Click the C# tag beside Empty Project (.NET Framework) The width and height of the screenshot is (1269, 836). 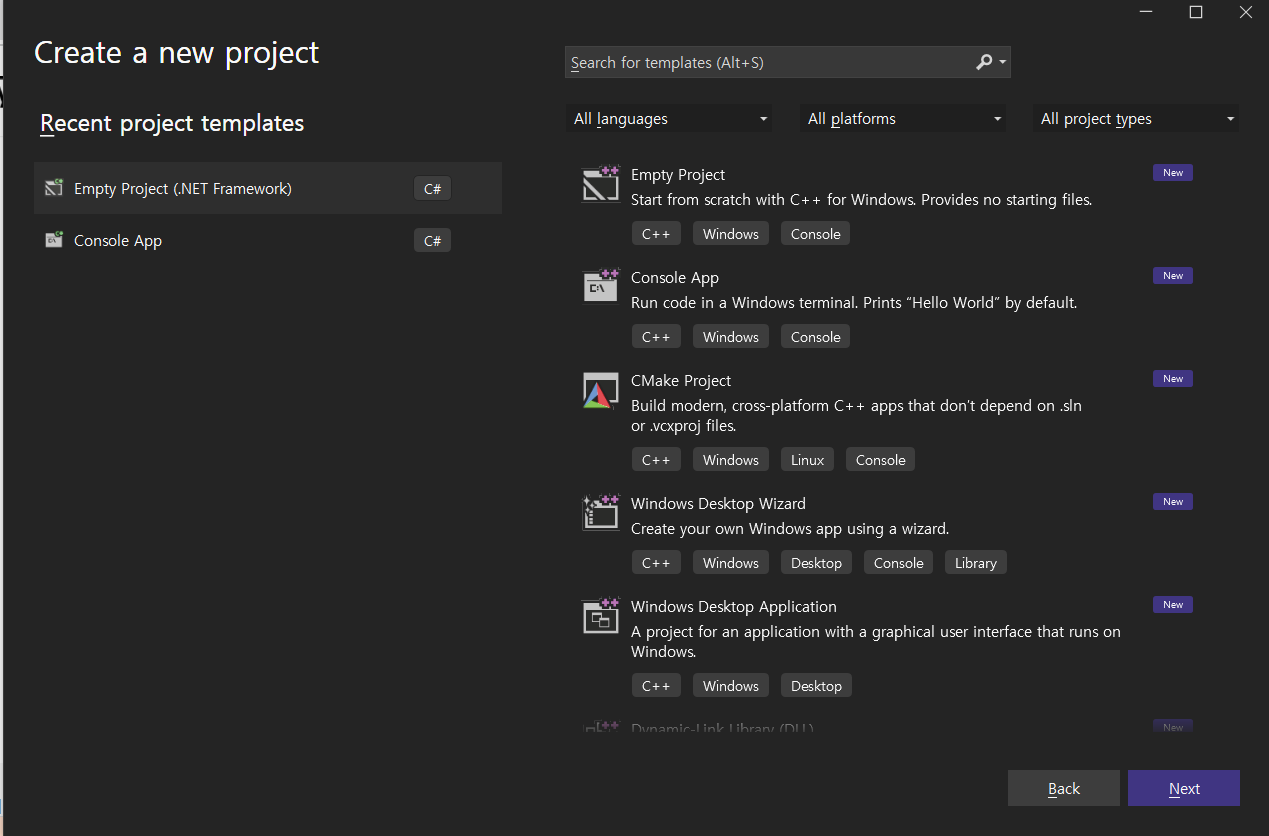point(432,188)
